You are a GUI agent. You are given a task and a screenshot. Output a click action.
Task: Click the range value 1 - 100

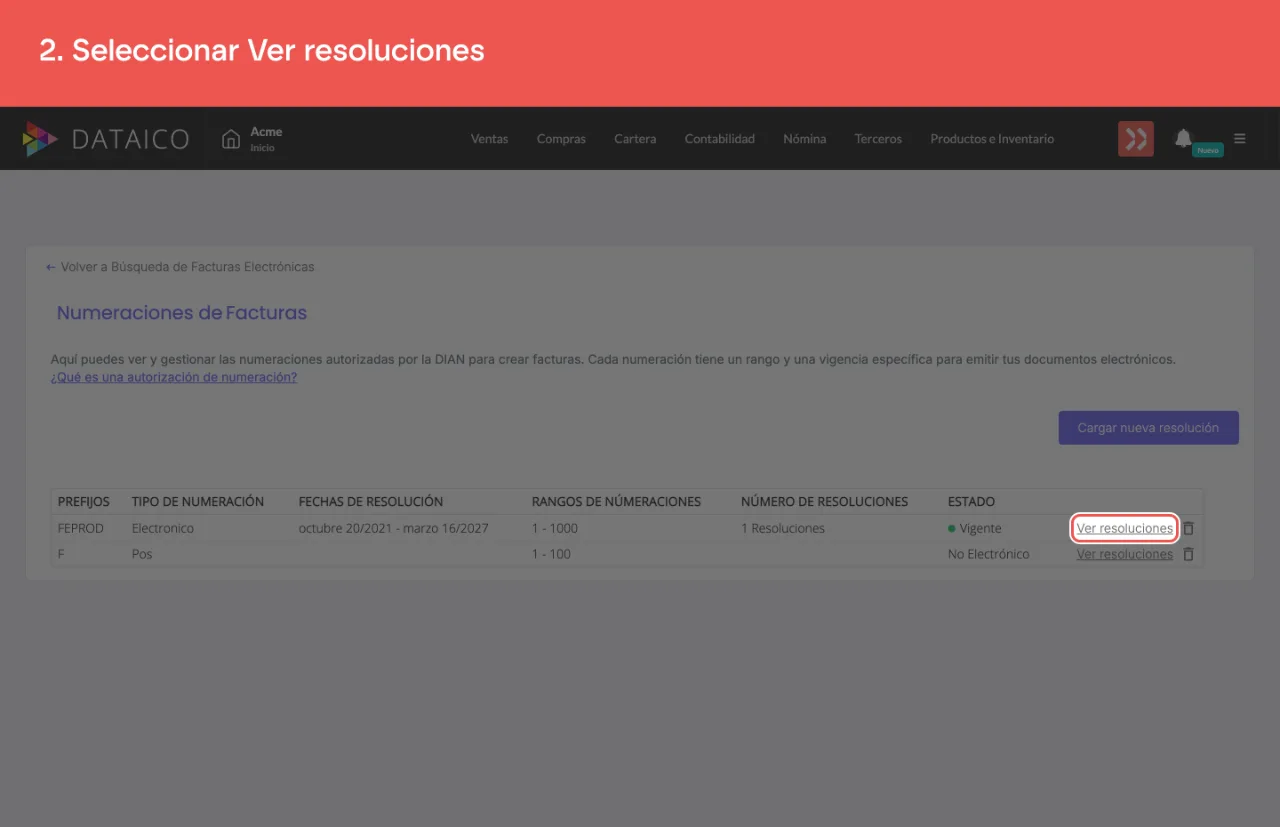551,554
